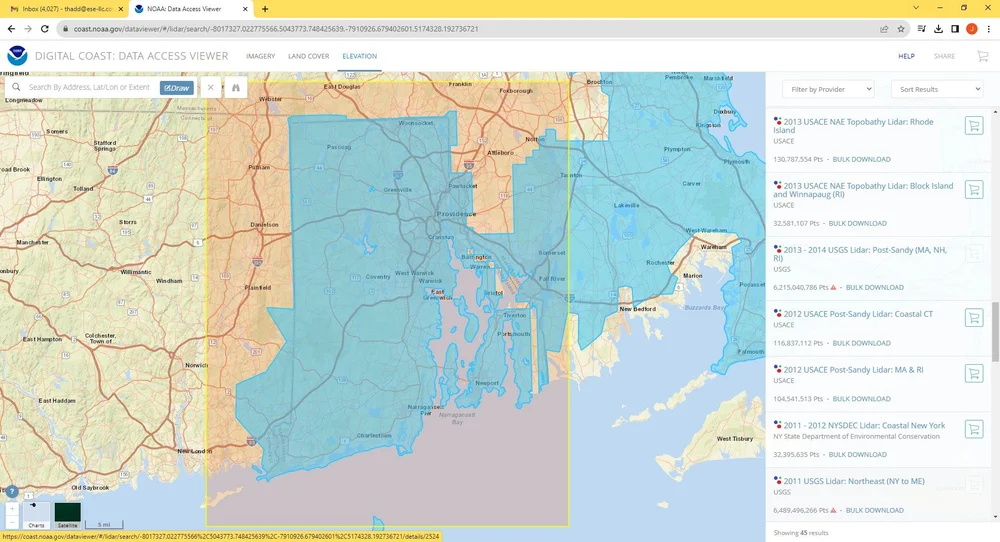Viewport: 1000px width, 542px height.
Task: Reload the page in Chrome
Action: pyautogui.click(x=45, y=29)
